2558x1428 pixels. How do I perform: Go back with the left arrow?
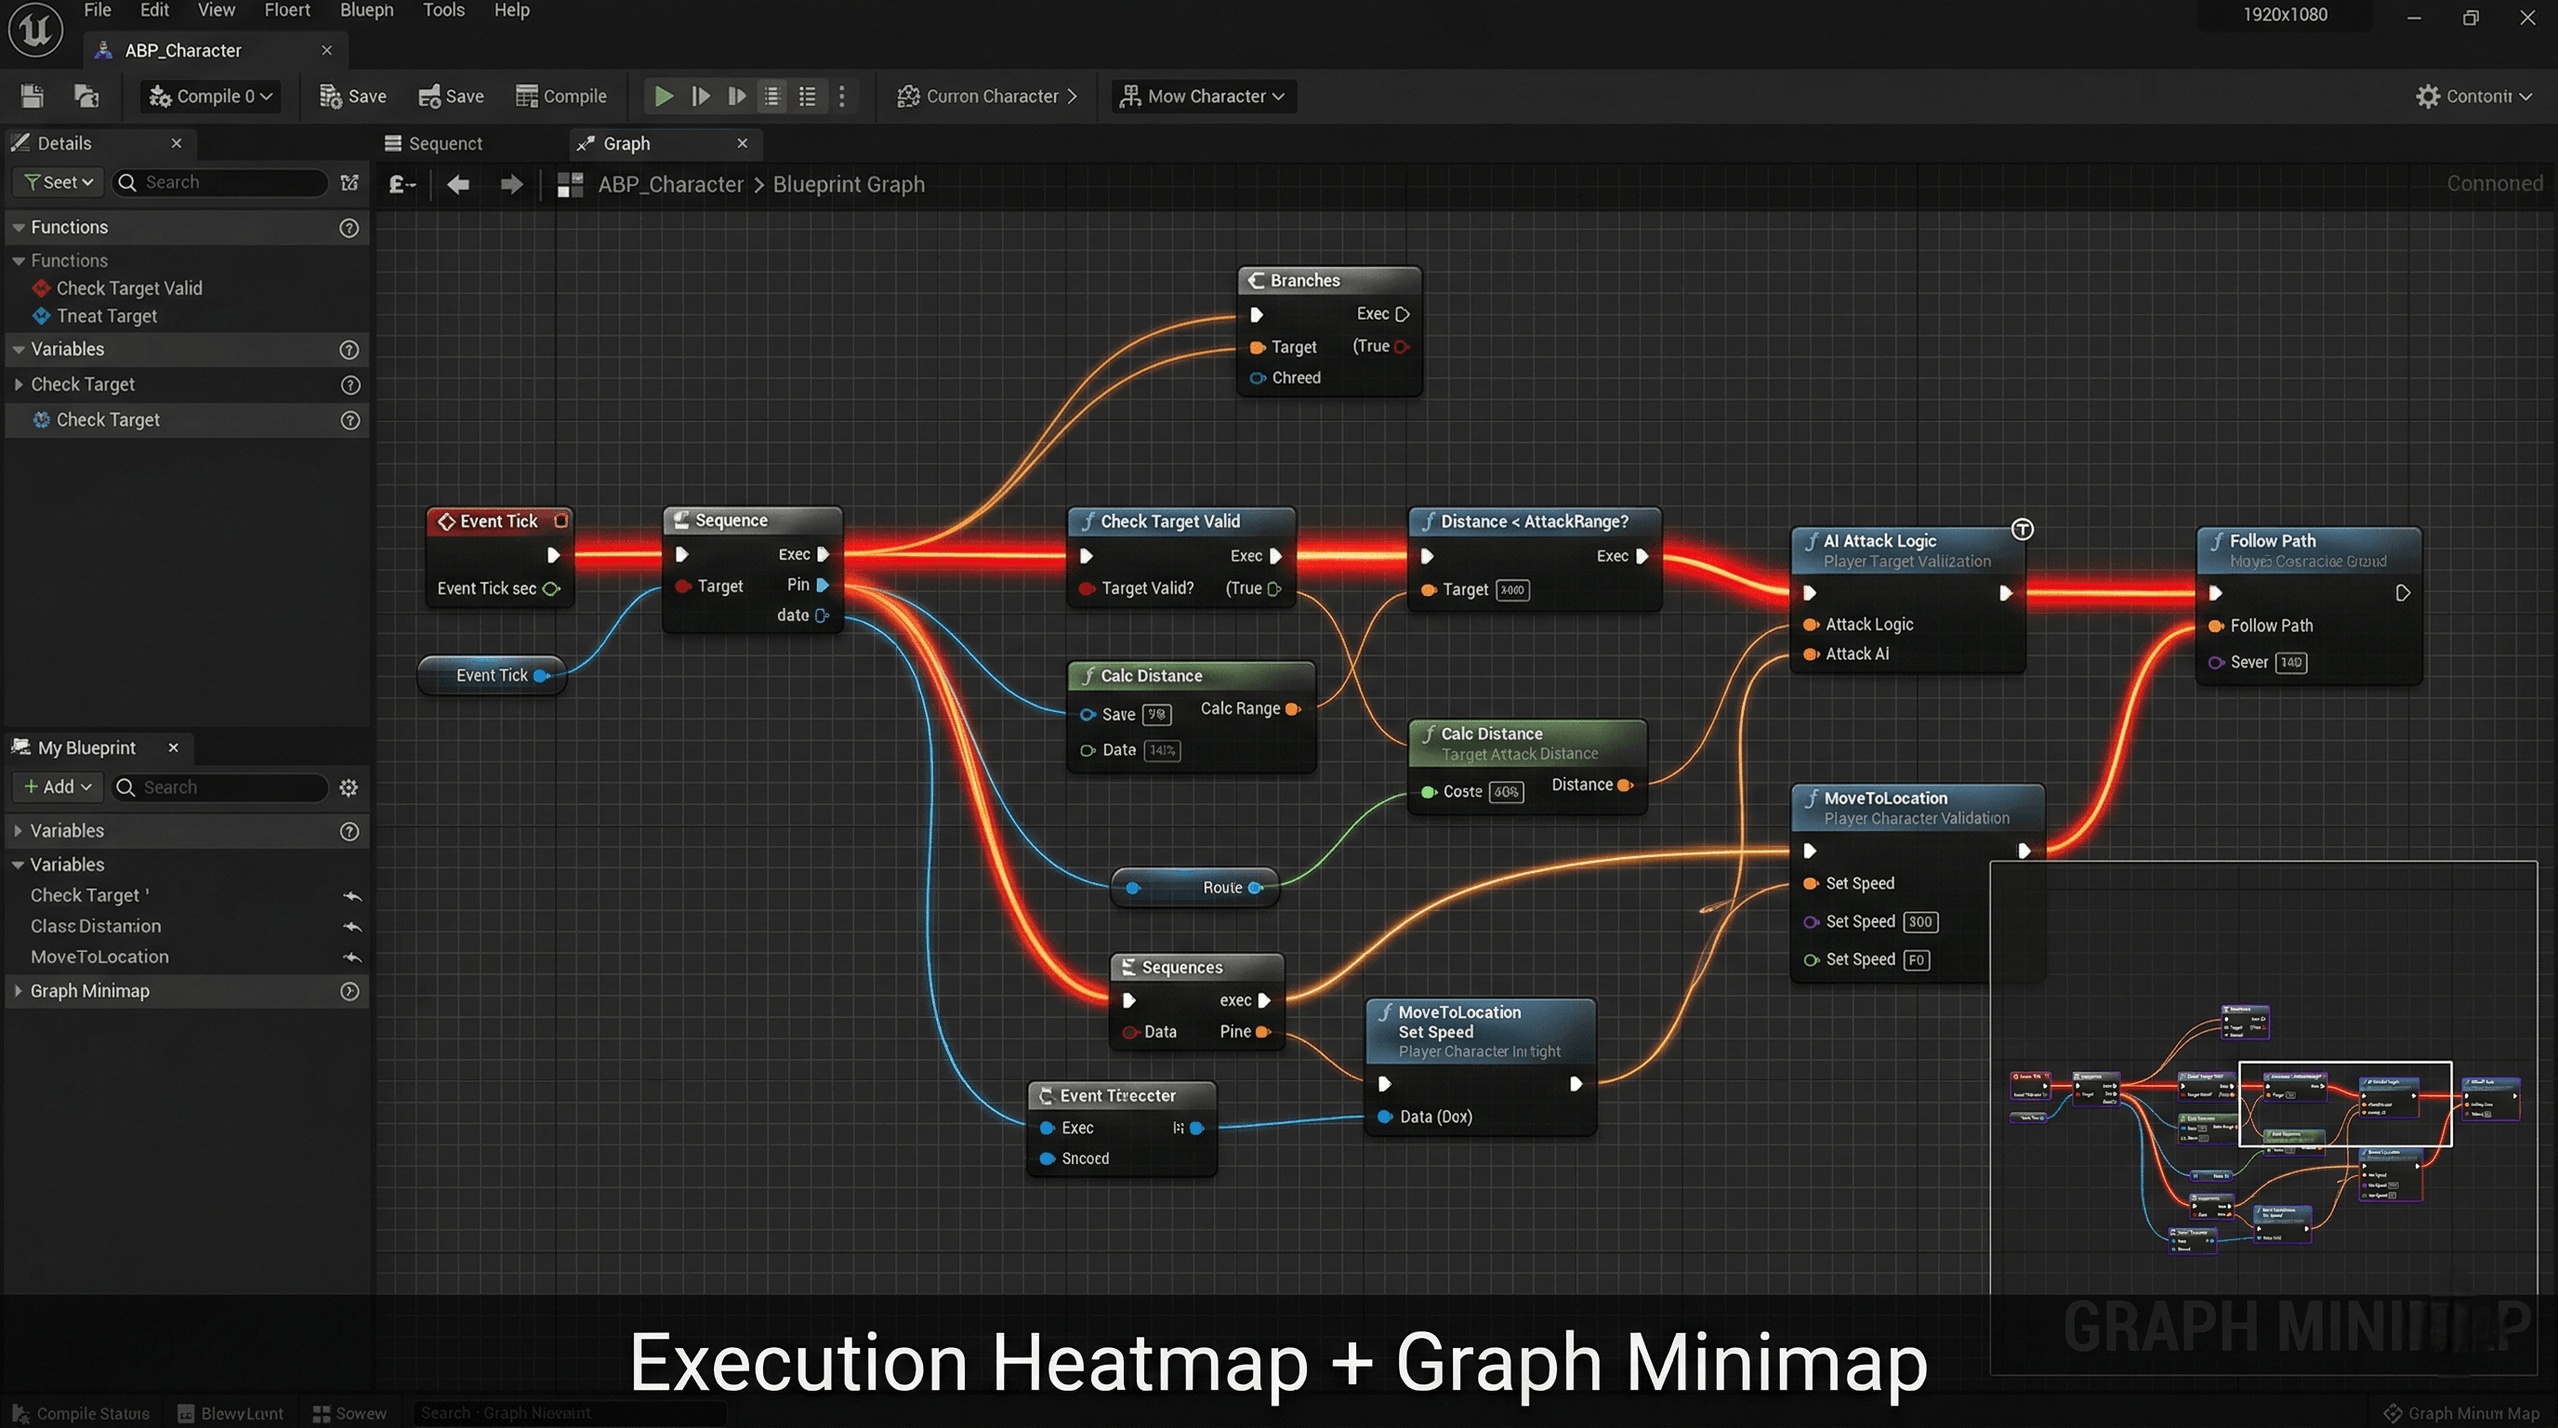pos(458,184)
